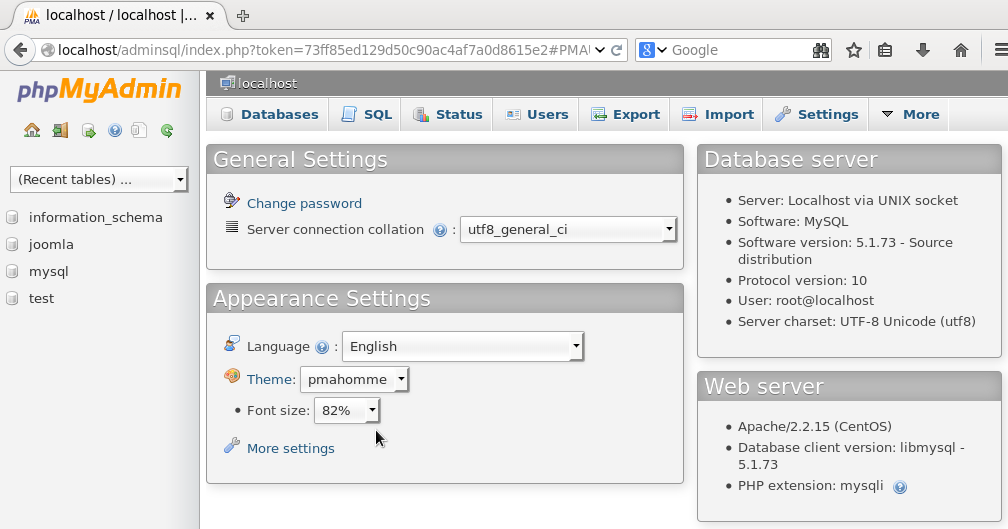This screenshot has width=1008, height=529.
Task: Click test database icon
Action: [x=12, y=299]
